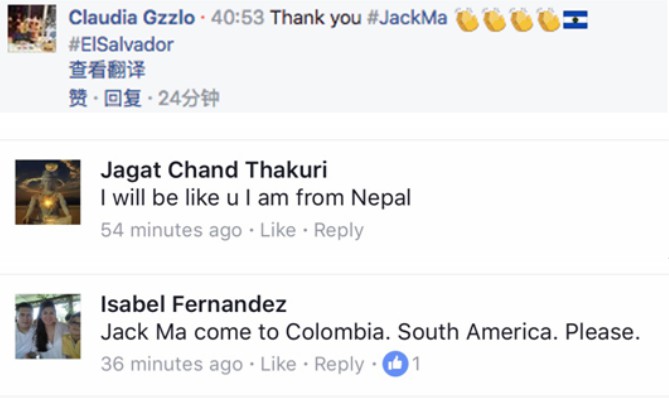Open Jagat Chand Thakuri's avatar

48,192
